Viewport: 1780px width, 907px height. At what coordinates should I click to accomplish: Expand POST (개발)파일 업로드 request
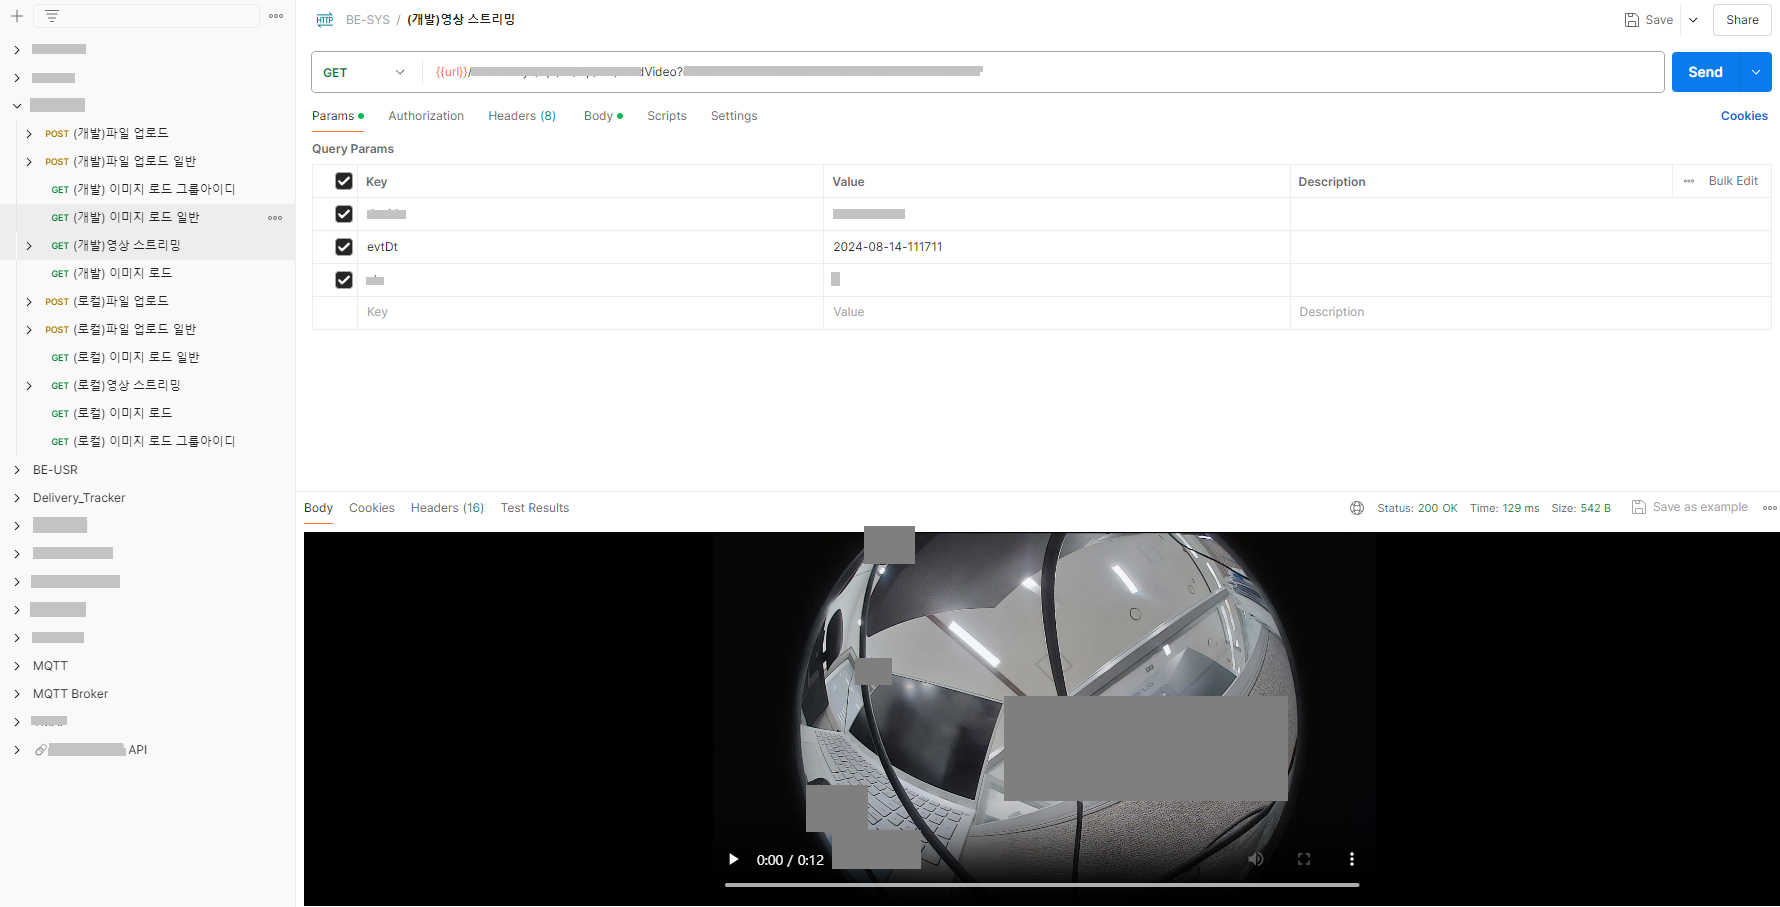(29, 133)
